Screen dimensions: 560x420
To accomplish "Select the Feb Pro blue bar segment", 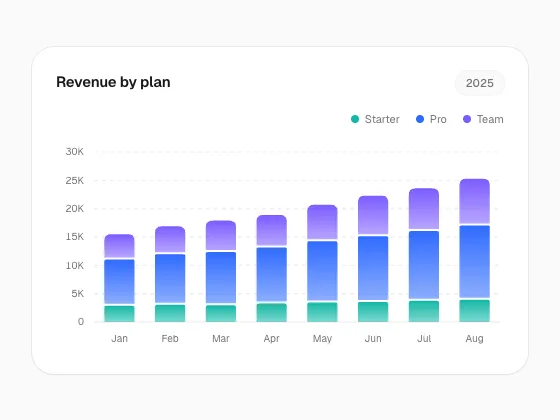I will point(170,279).
